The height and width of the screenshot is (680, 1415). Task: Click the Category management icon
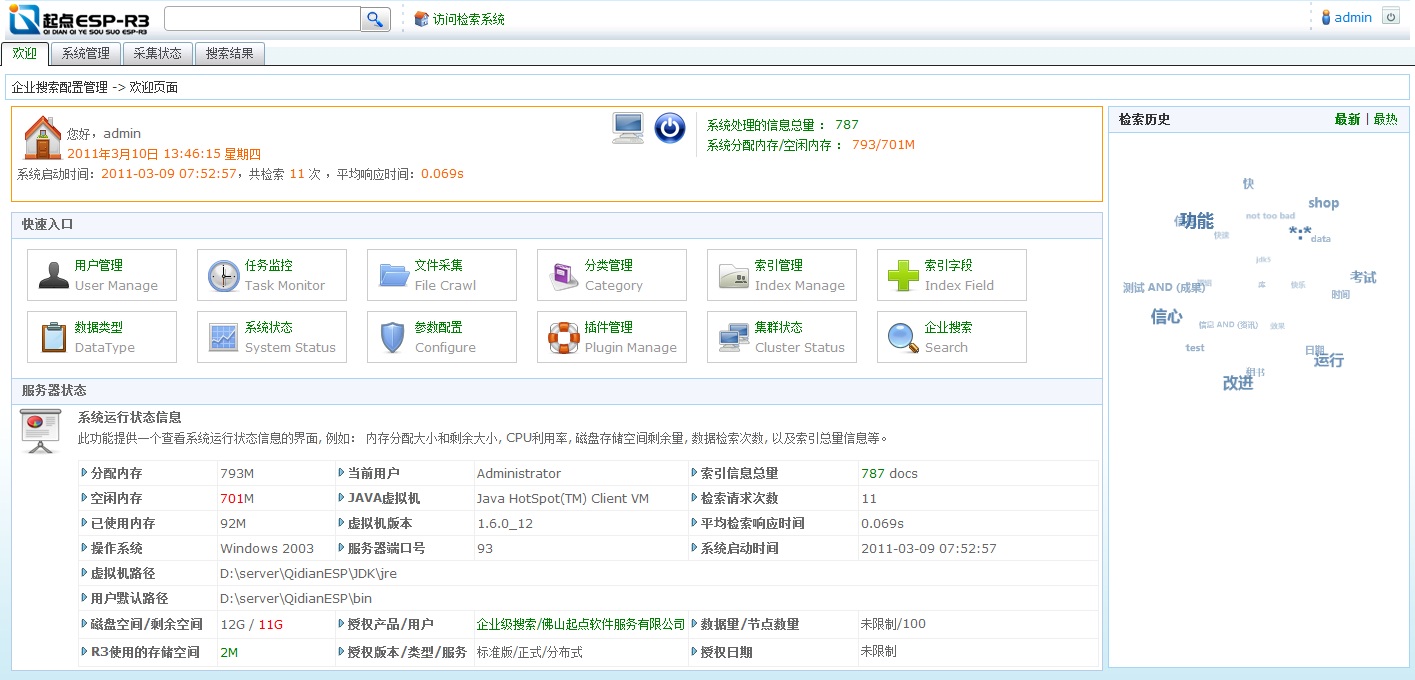(x=562, y=274)
